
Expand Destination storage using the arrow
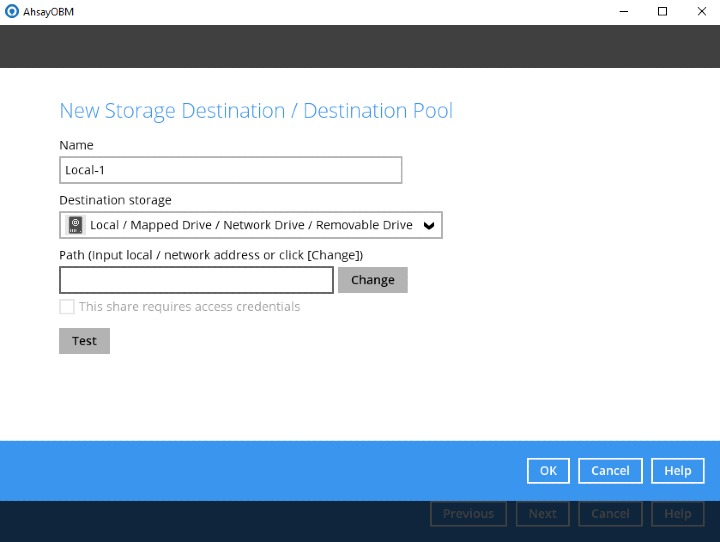click(x=429, y=226)
